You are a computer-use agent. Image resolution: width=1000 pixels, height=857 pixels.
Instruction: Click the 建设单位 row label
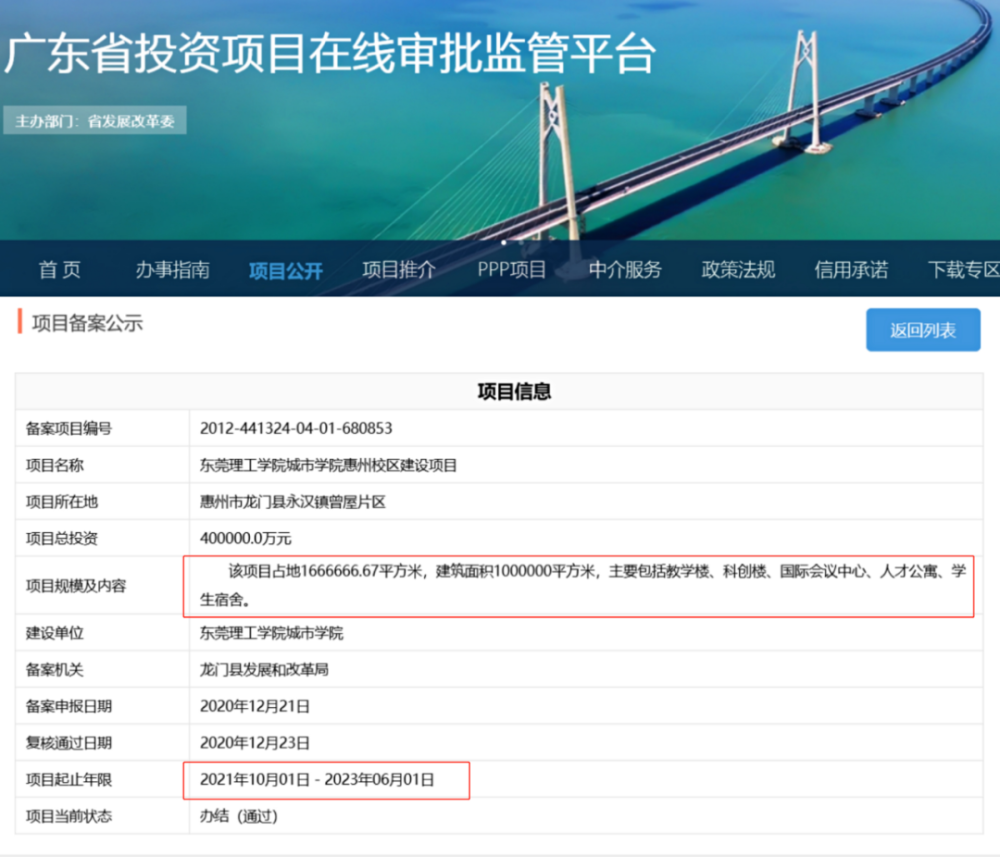click(55, 633)
